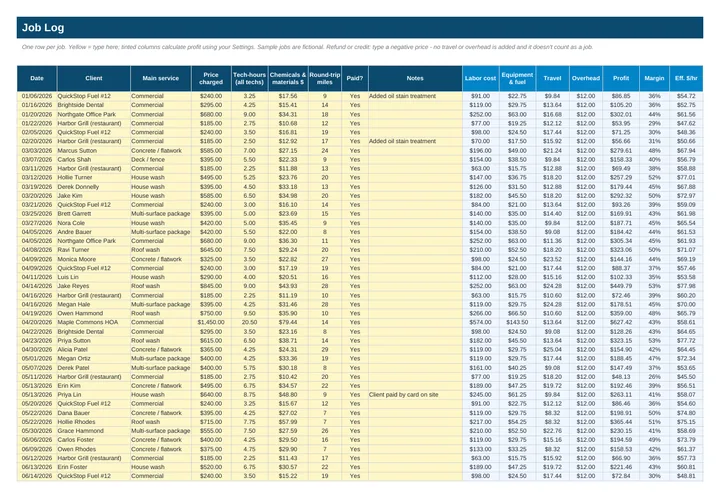Select the $302.01 profit cell
The height and width of the screenshot is (498, 720).
coord(621,114)
